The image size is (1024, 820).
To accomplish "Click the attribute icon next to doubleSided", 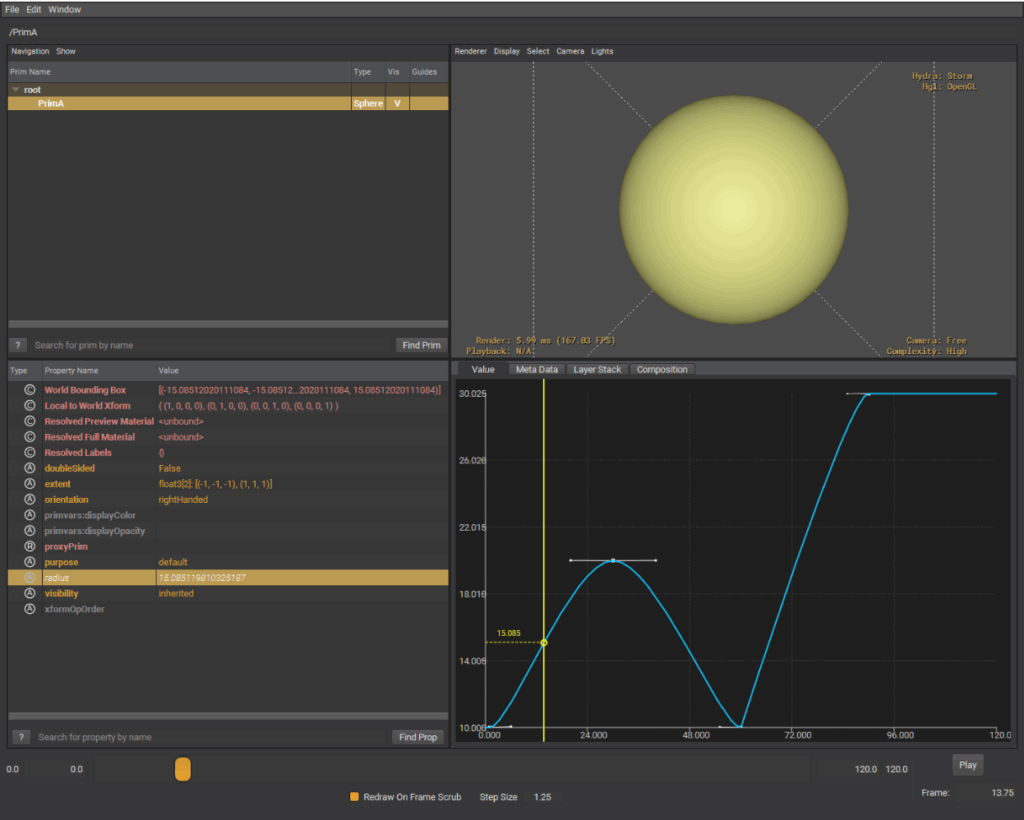I will coord(29,468).
